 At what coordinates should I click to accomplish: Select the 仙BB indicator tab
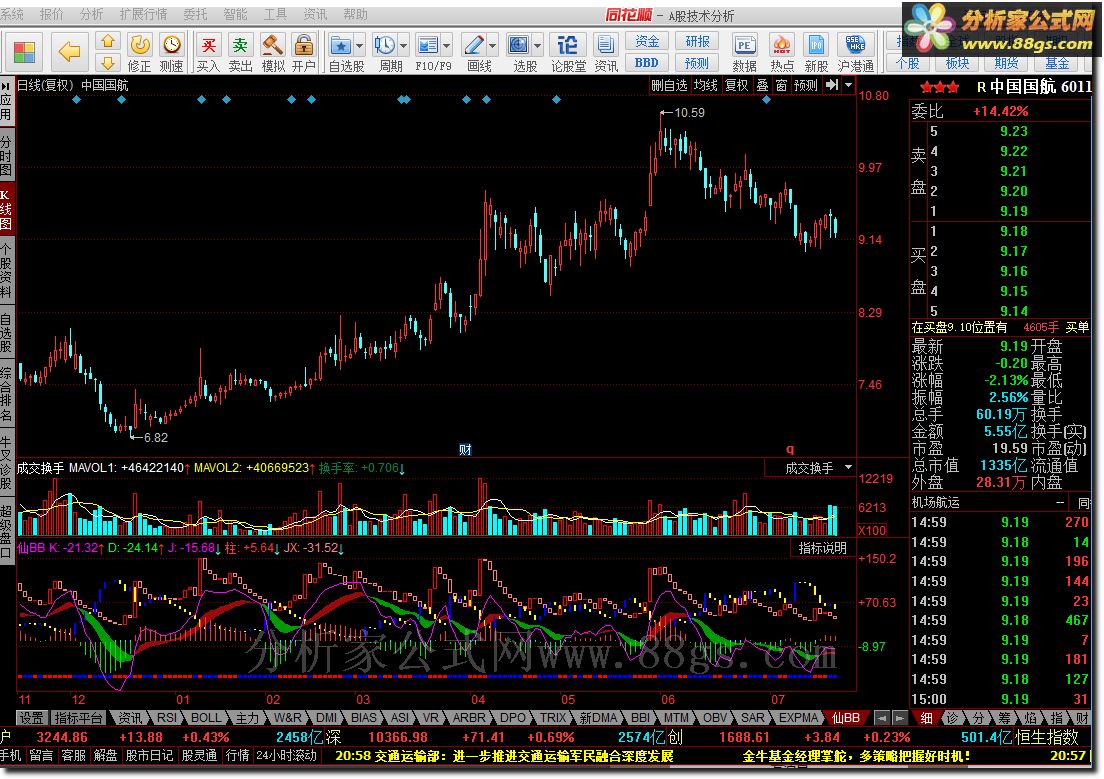[x=846, y=718]
